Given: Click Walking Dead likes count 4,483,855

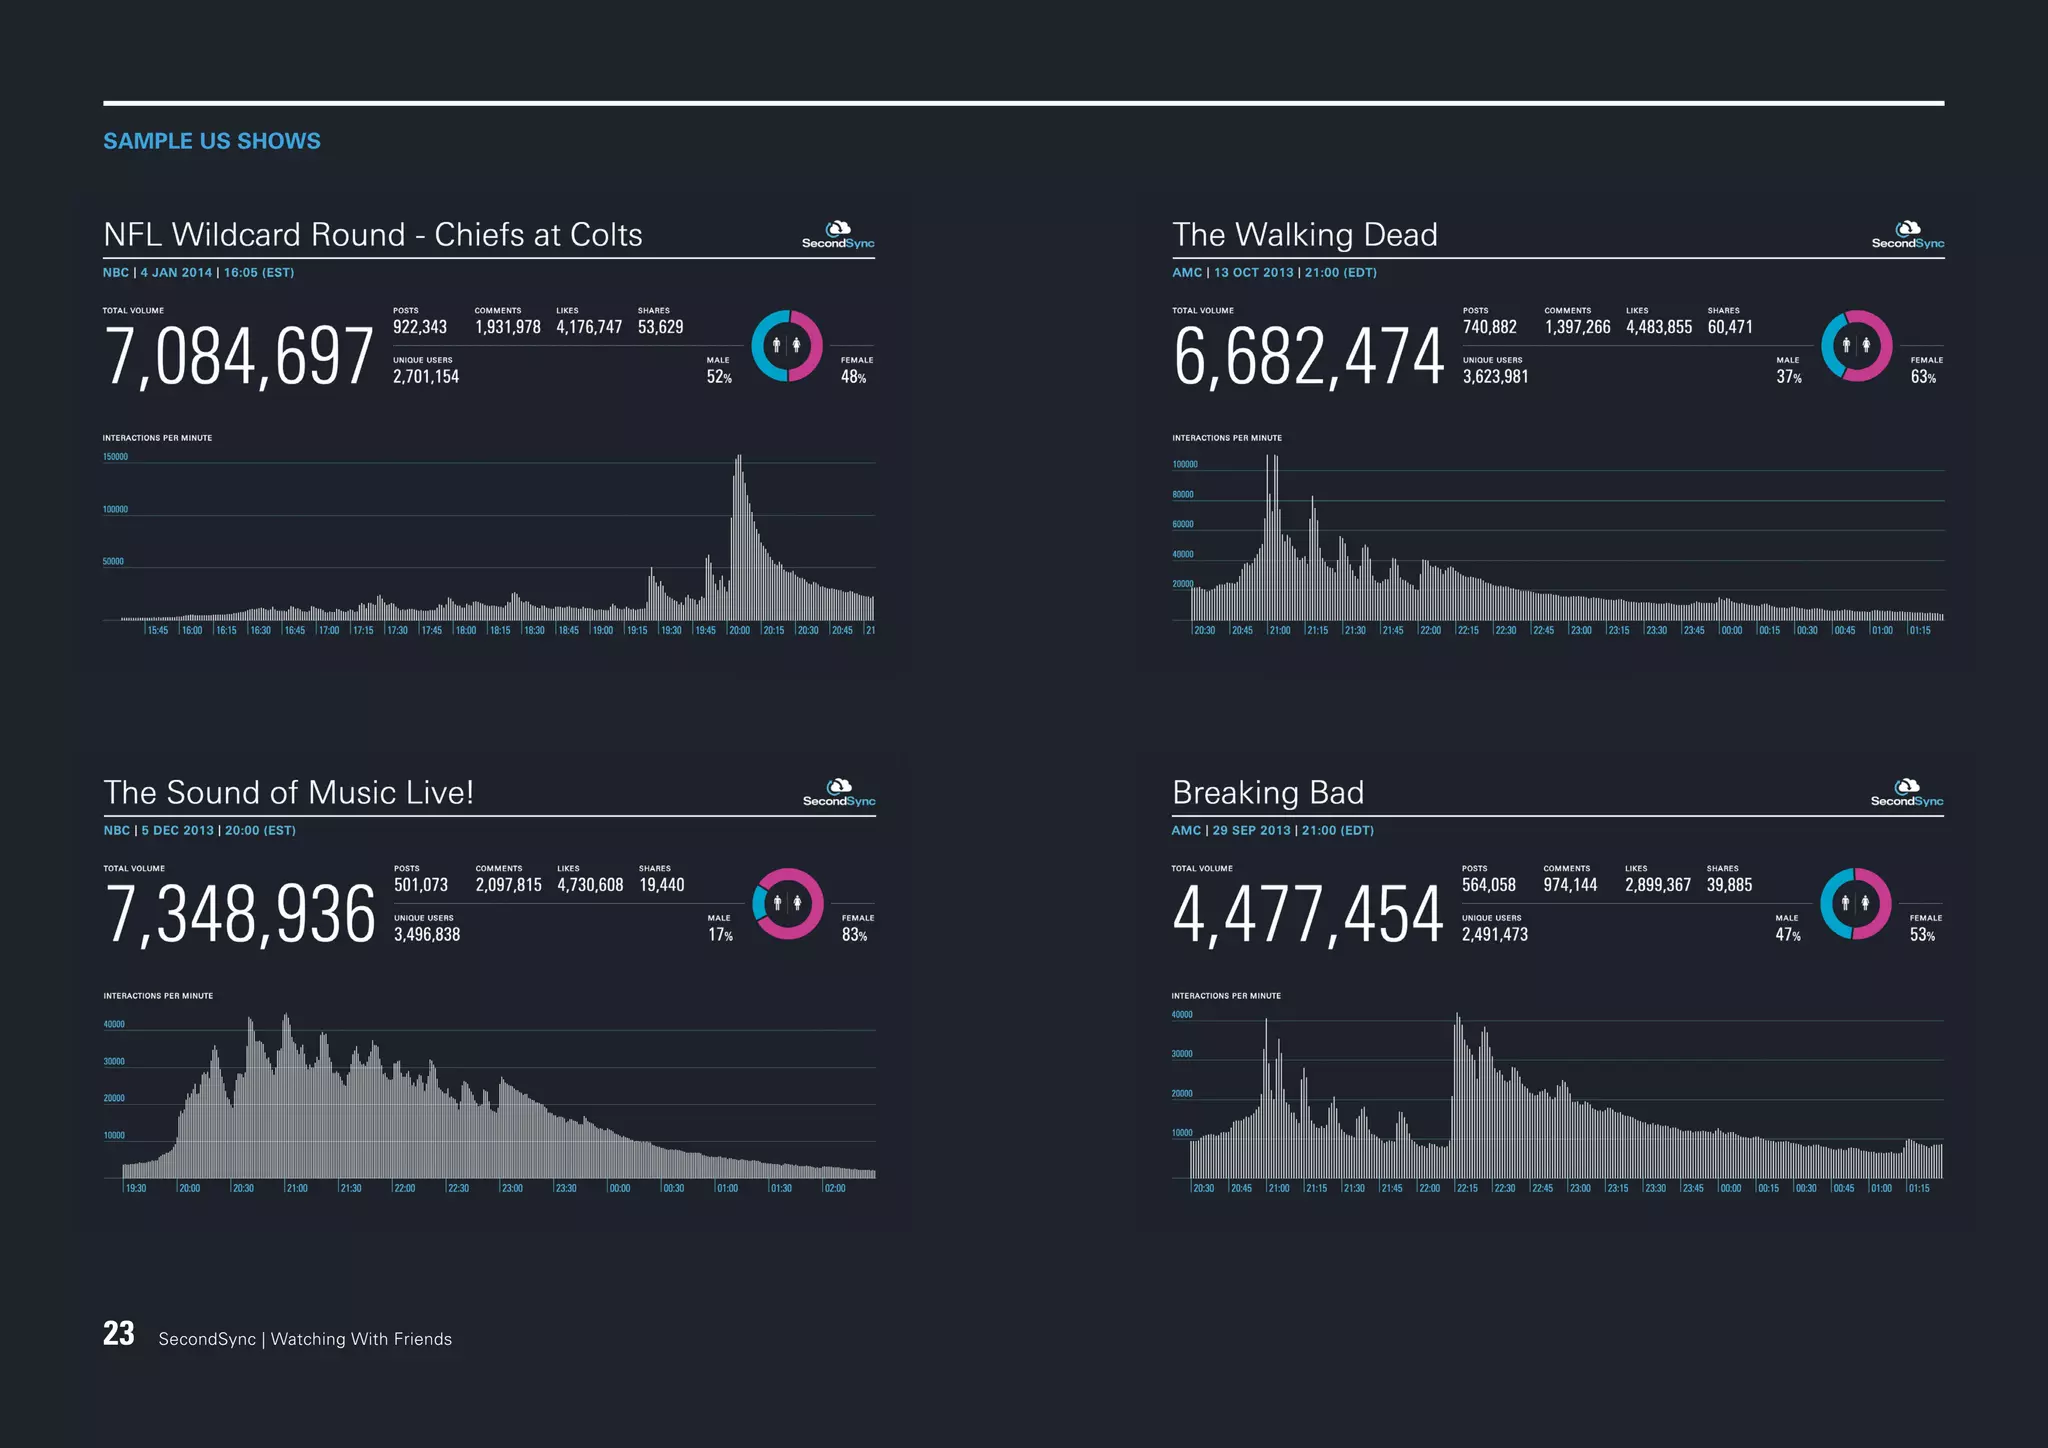Looking at the screenshot, I should pos(1659,327).
